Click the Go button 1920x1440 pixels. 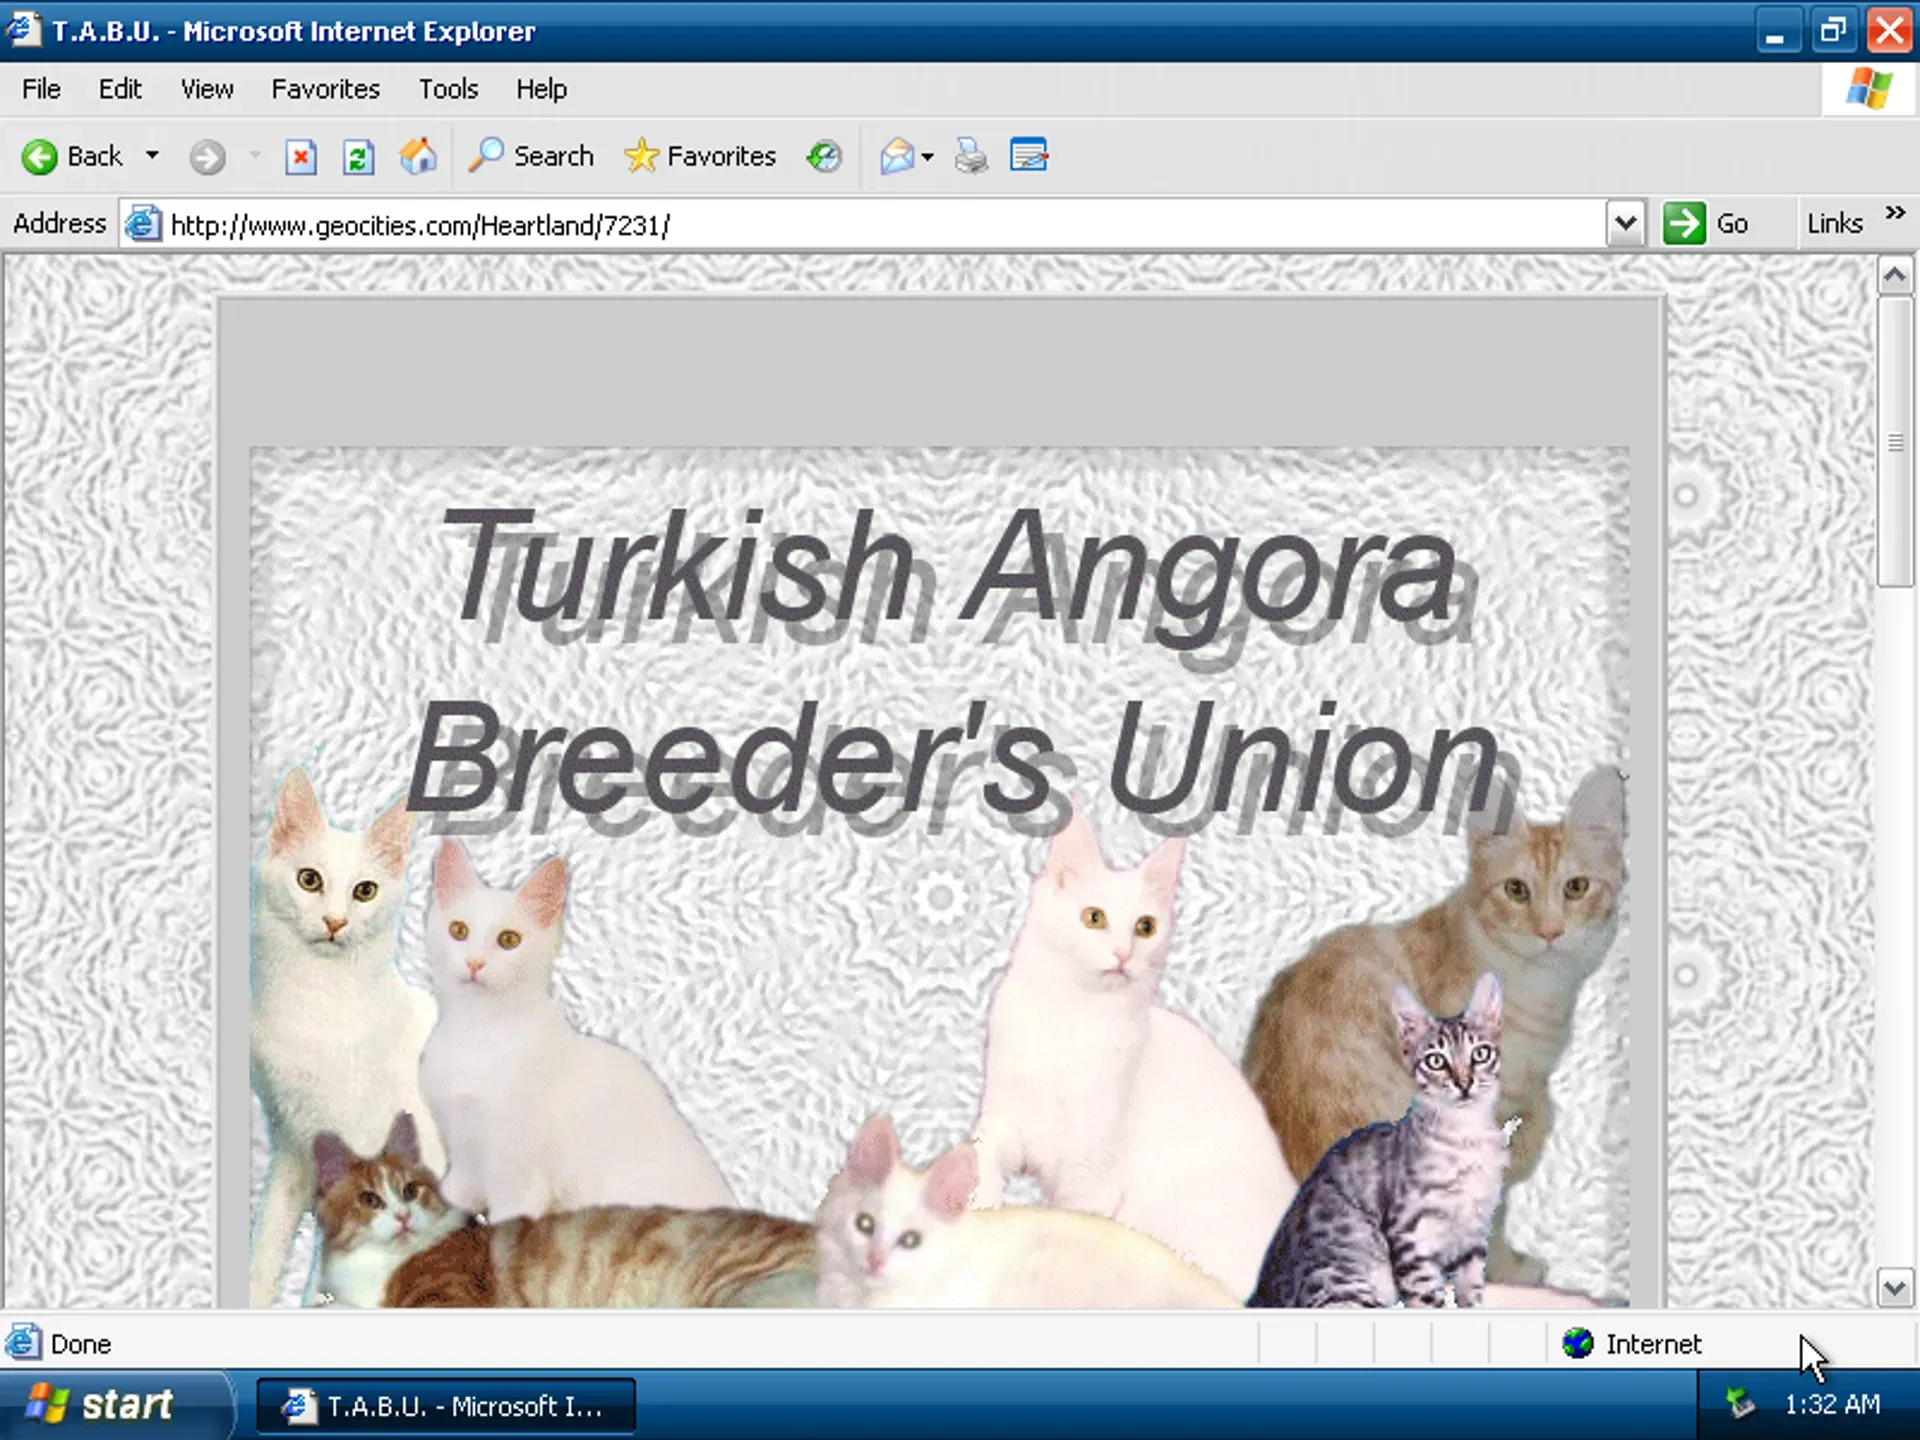[1710, 223]
